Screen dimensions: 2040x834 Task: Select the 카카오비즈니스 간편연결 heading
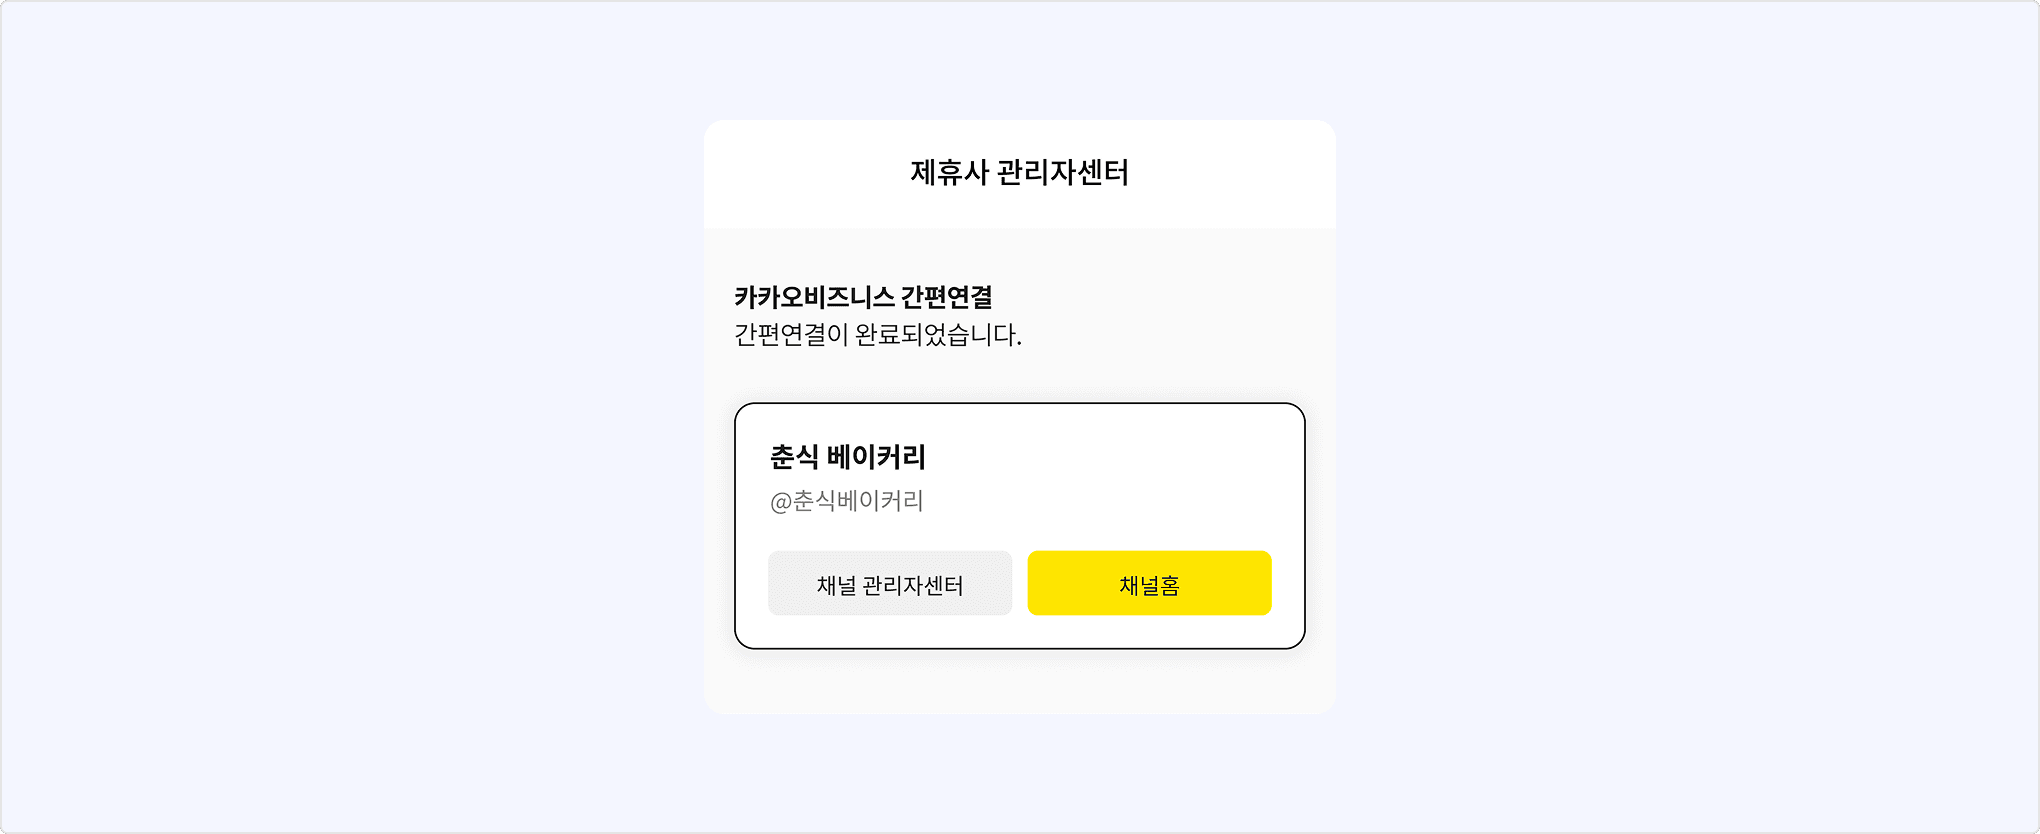863,297
